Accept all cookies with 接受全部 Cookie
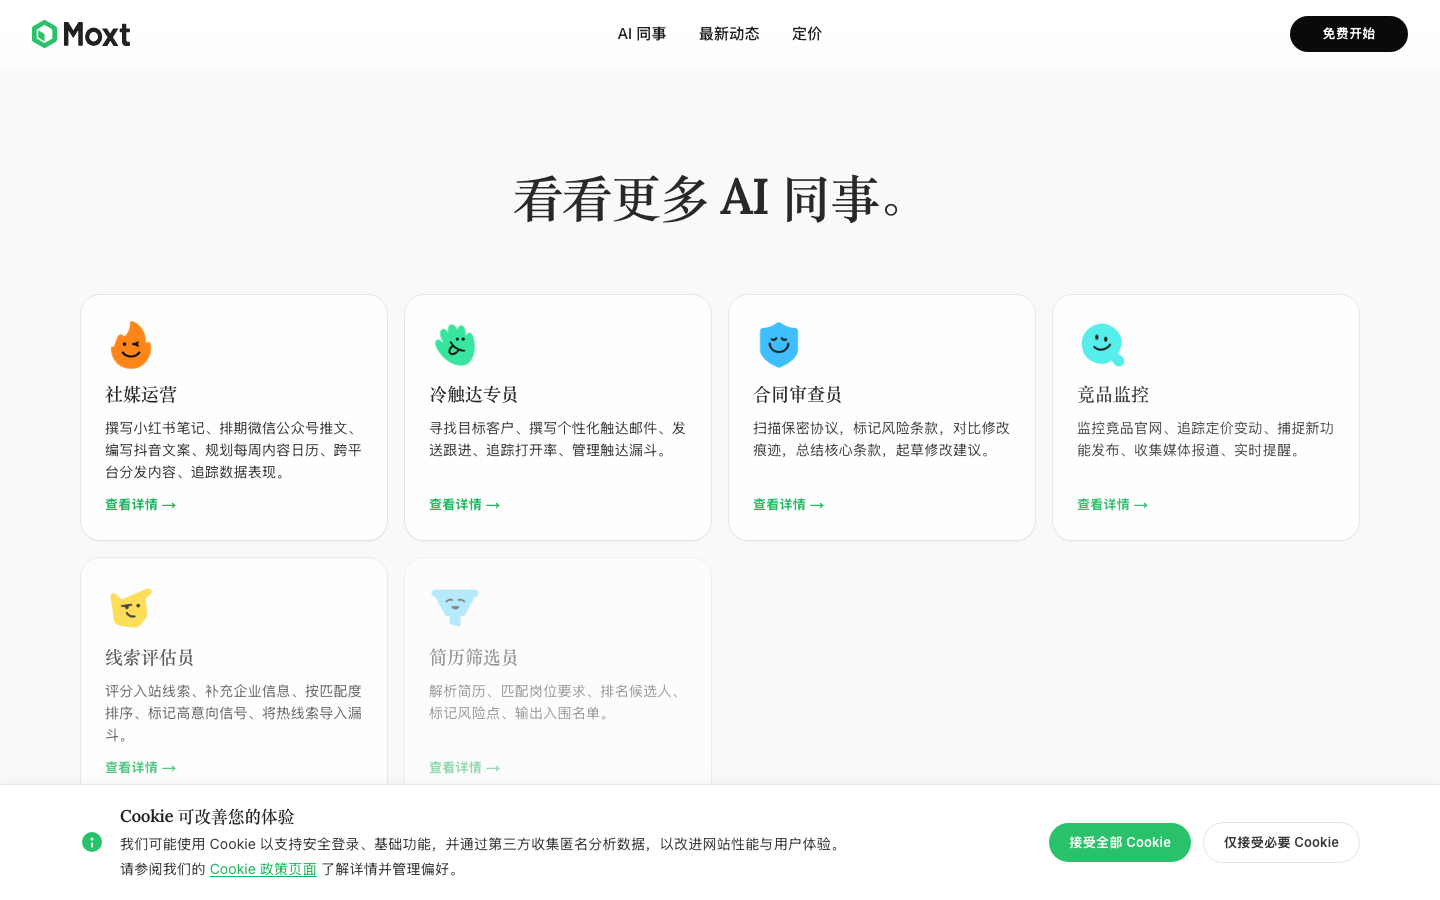The image size is (1440, 900). [x=1120, y=842]
